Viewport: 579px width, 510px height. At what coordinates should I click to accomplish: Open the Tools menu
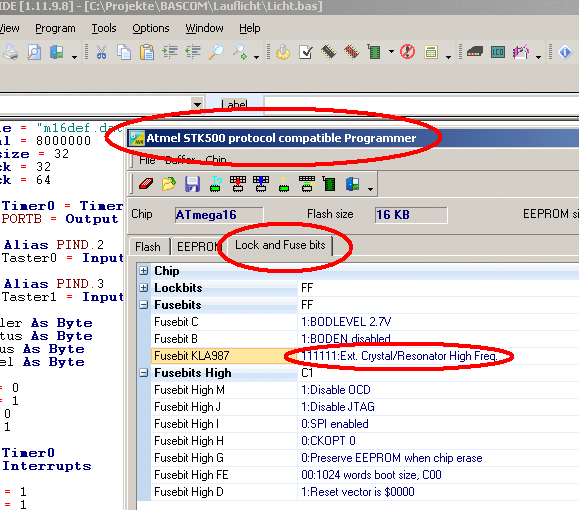click(x=104, y=28)
